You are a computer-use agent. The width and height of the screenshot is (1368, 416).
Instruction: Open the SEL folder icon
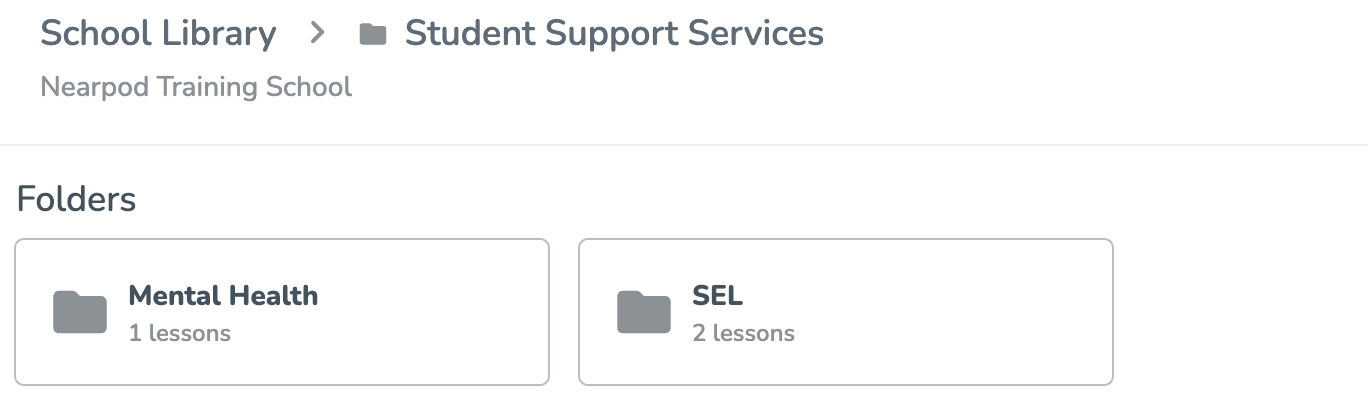pyautogui.click(x=644, y=312)
